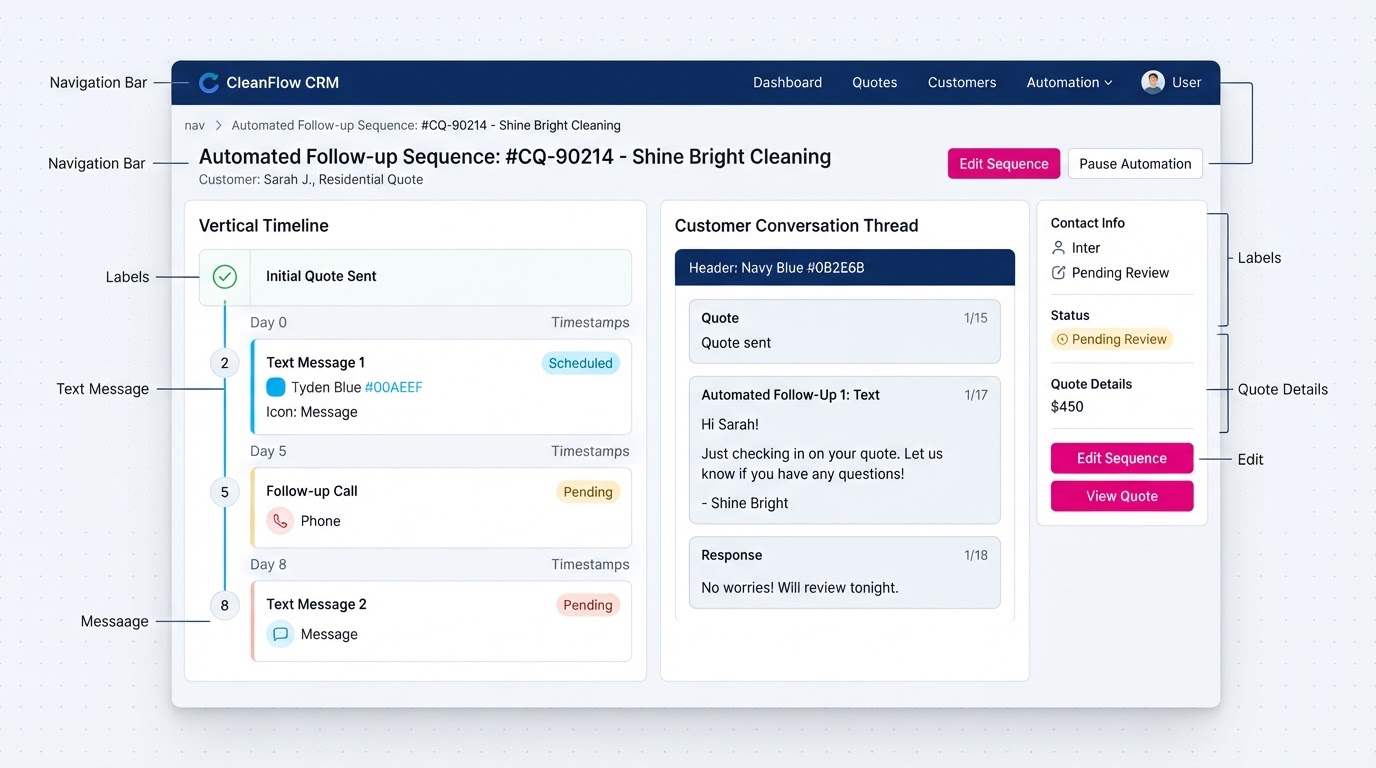Click the "Day 5" timeline label
The image size is (1376, 768).
coord(268,451)
